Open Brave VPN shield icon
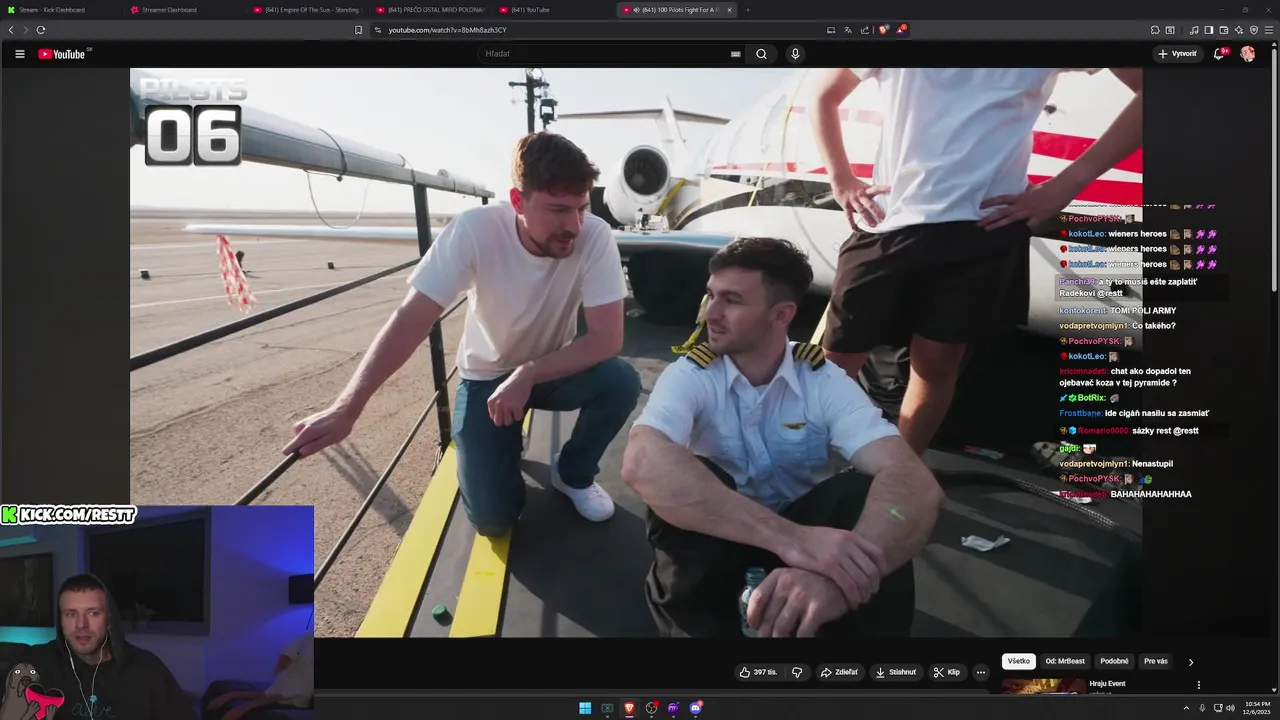The width and height of the screenshot is (1280, 720). (1254, 30)
